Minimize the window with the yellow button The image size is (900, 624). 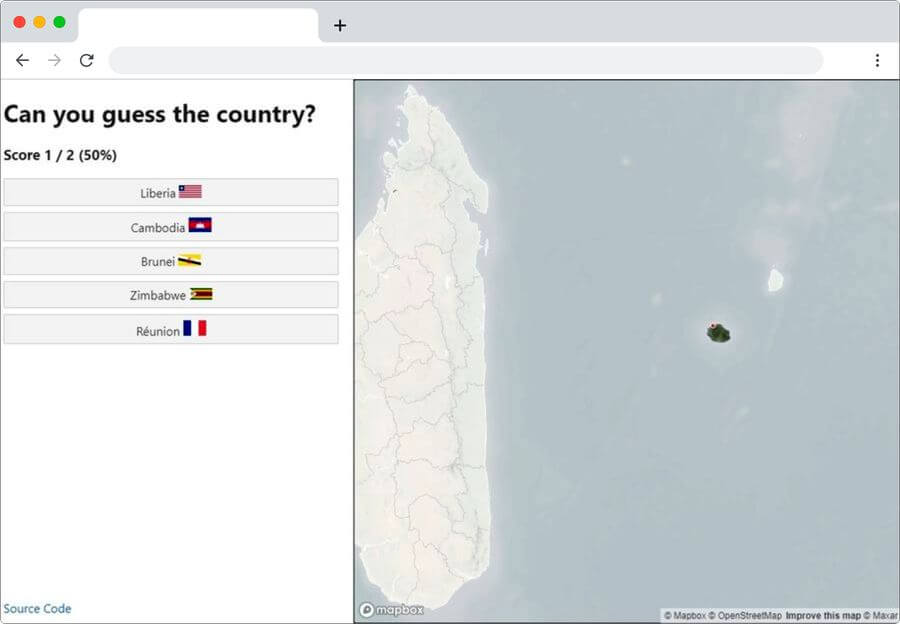[x=39, y=22]
